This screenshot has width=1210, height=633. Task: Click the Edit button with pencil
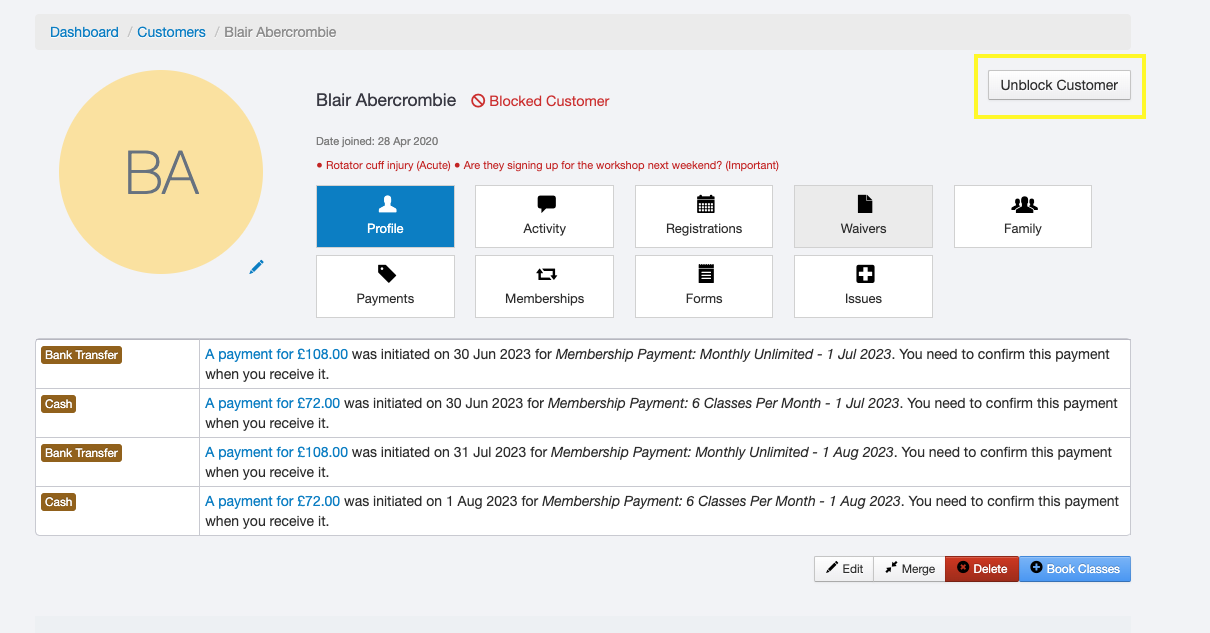844,569
